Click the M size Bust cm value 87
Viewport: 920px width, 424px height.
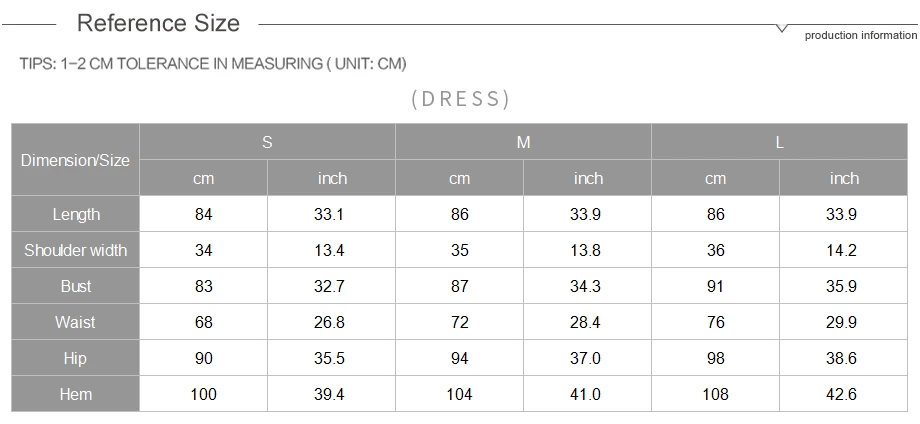click(459, 286)
